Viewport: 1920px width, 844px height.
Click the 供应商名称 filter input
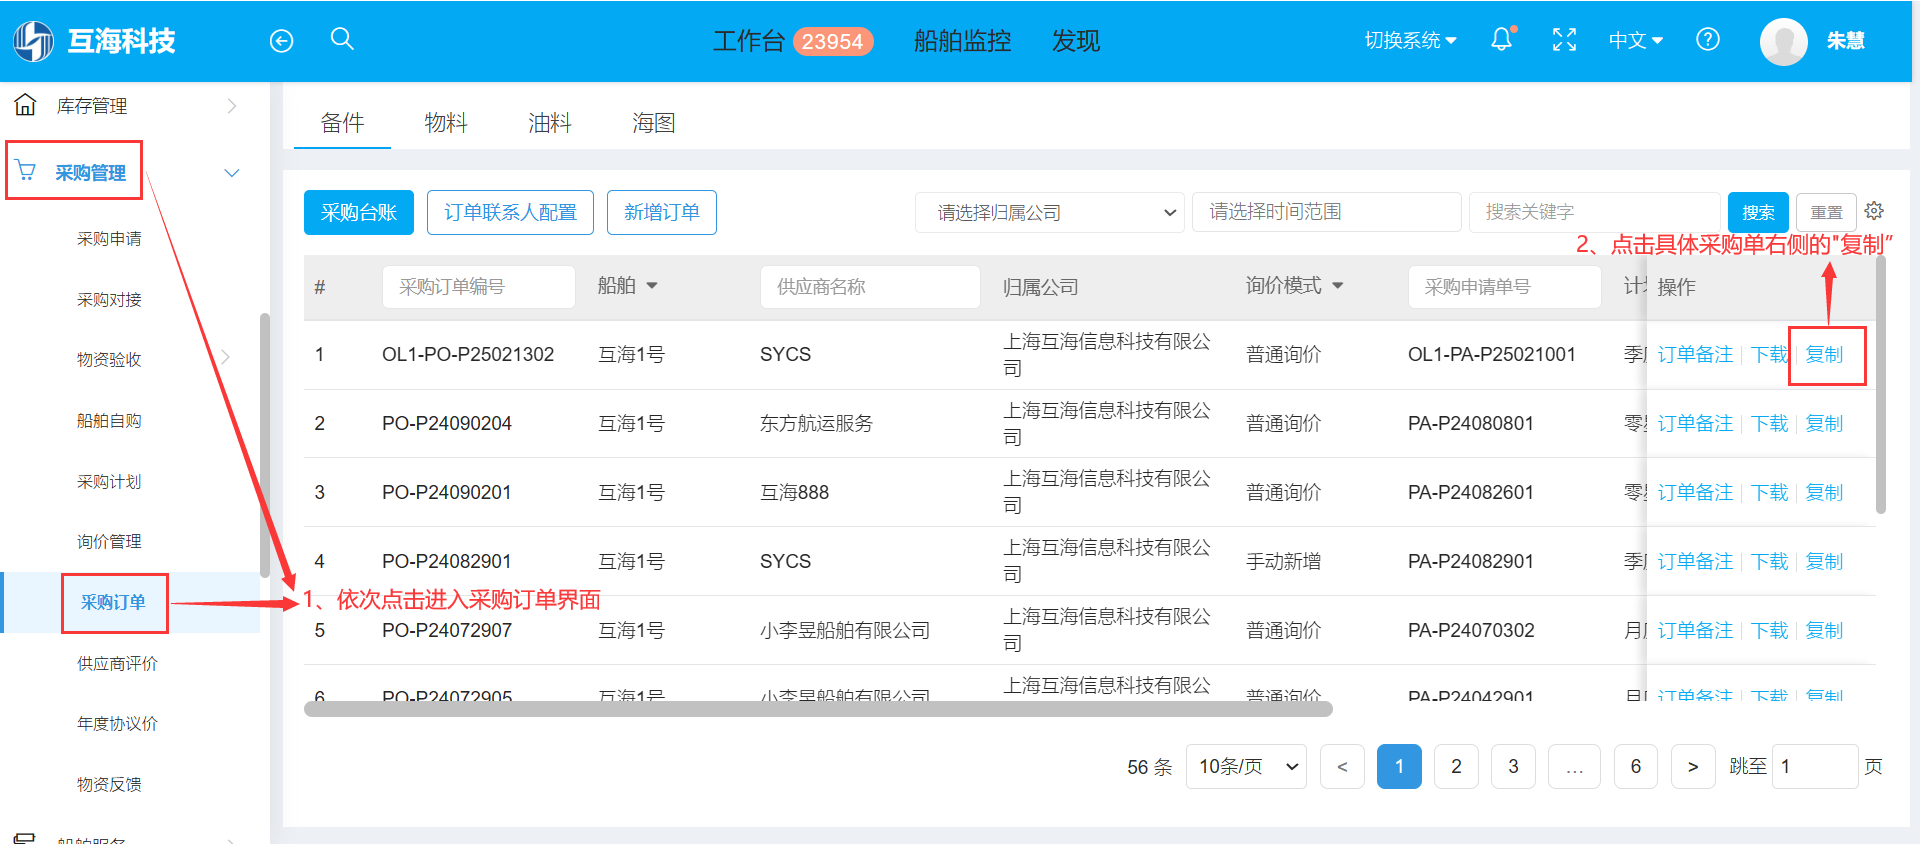coord(870,287)
